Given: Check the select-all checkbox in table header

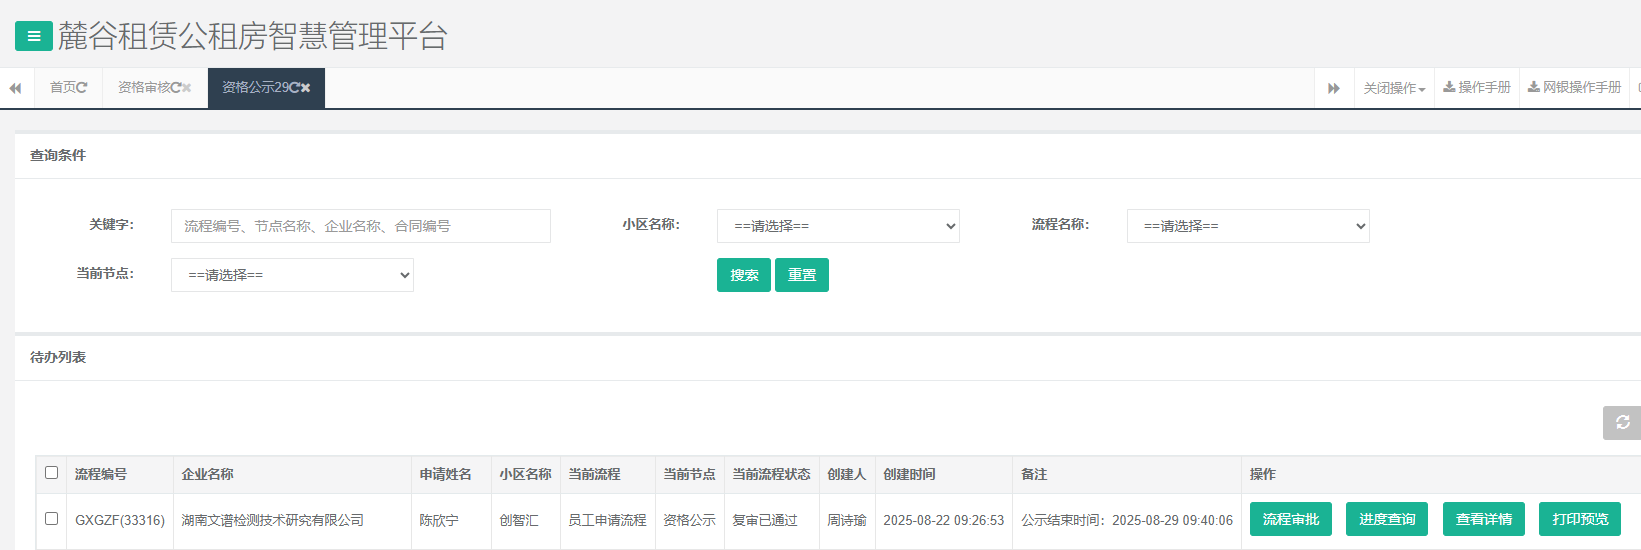Looking at the screenshot, I should [x=51, y=473].
